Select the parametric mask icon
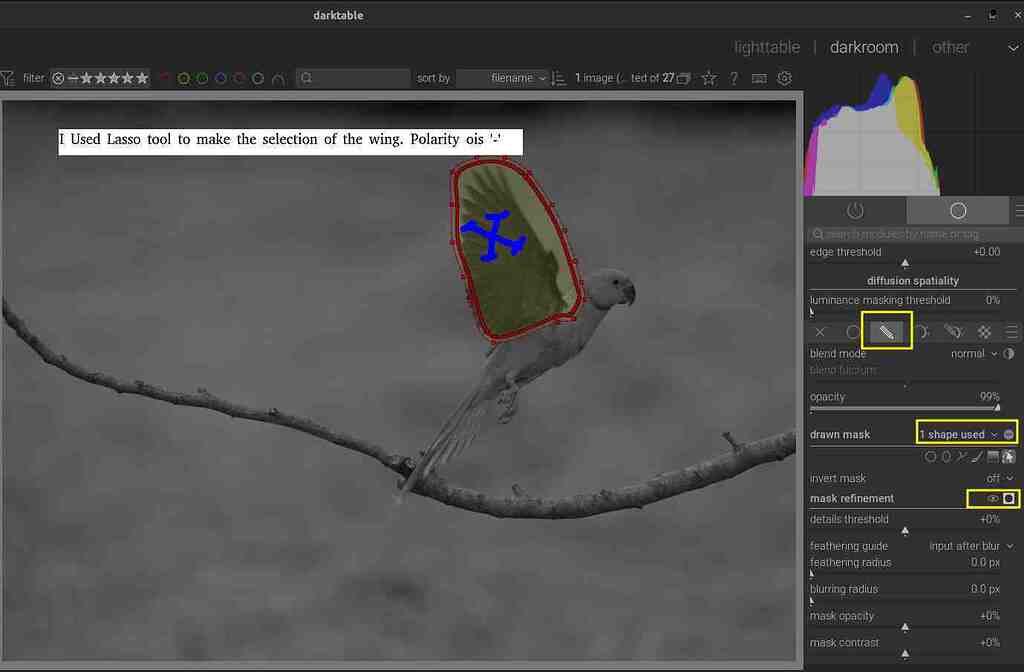The image size is (1024, 672). [x=921, y=332]
